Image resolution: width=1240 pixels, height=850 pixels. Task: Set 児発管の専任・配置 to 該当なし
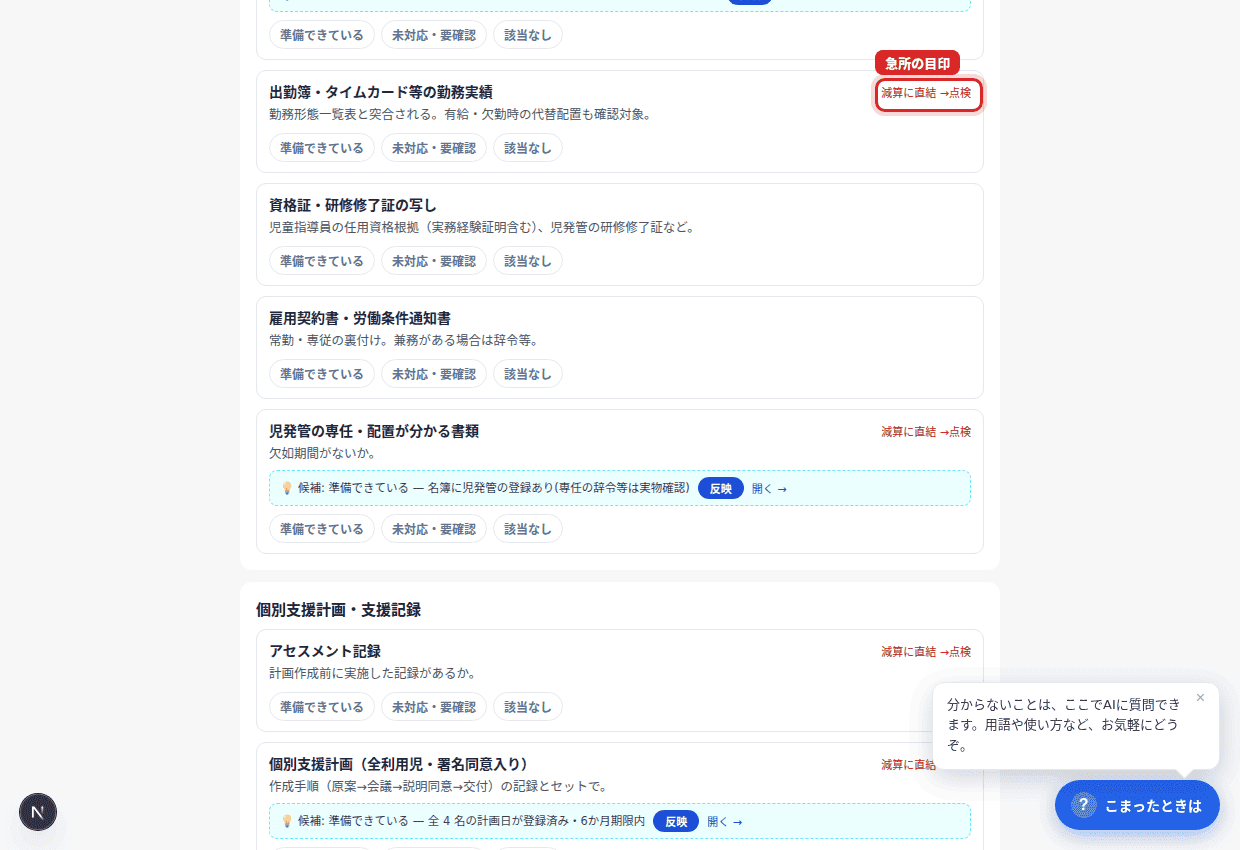(528, 528)
